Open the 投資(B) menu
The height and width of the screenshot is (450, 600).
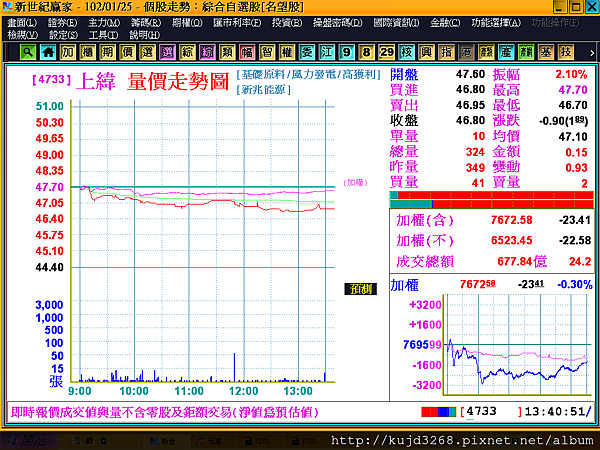tap(287, 23)
